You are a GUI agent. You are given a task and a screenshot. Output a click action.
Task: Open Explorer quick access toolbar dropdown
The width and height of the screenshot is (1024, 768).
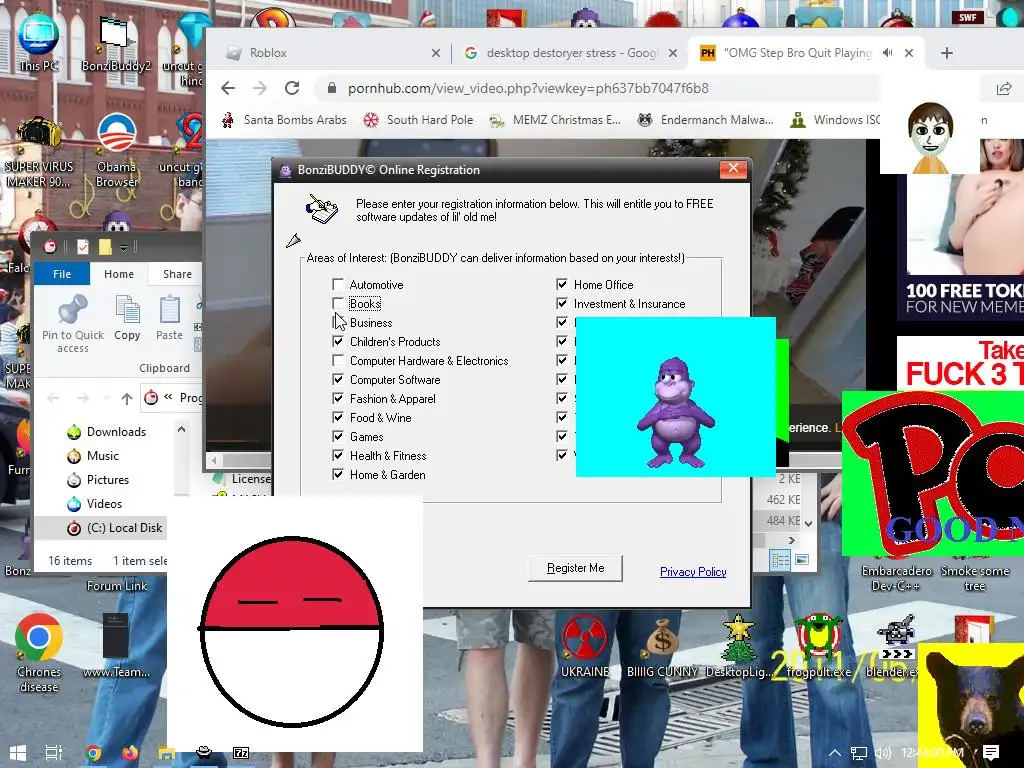(123, 248)
